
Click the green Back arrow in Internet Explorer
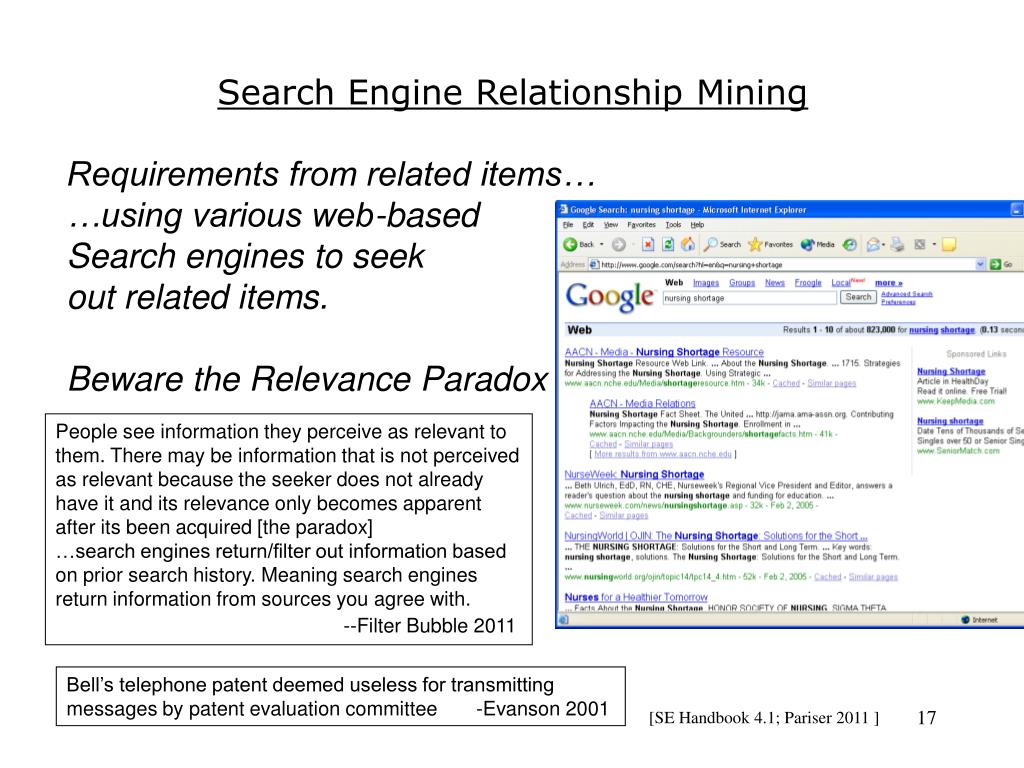point(570,244)
